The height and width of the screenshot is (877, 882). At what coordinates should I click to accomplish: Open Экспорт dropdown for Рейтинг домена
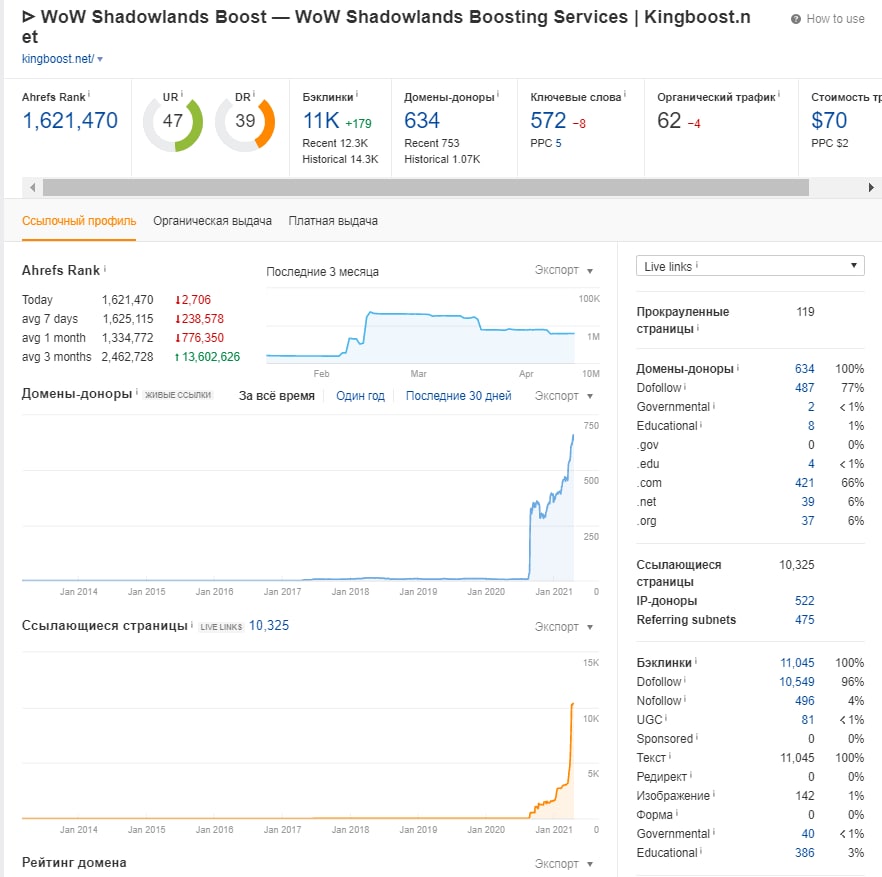(564, 863)
